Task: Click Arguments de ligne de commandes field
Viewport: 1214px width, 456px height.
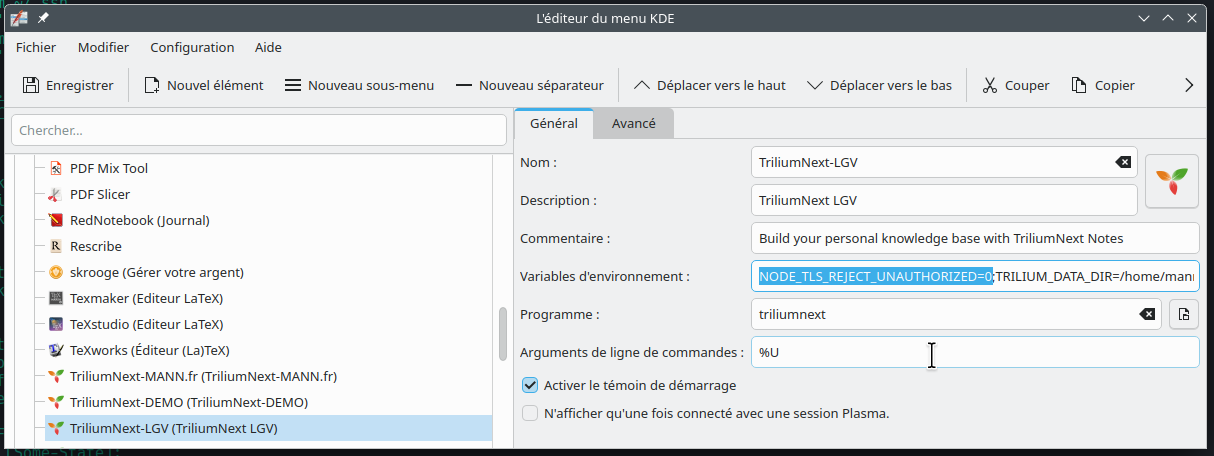Action: point(975,352)
